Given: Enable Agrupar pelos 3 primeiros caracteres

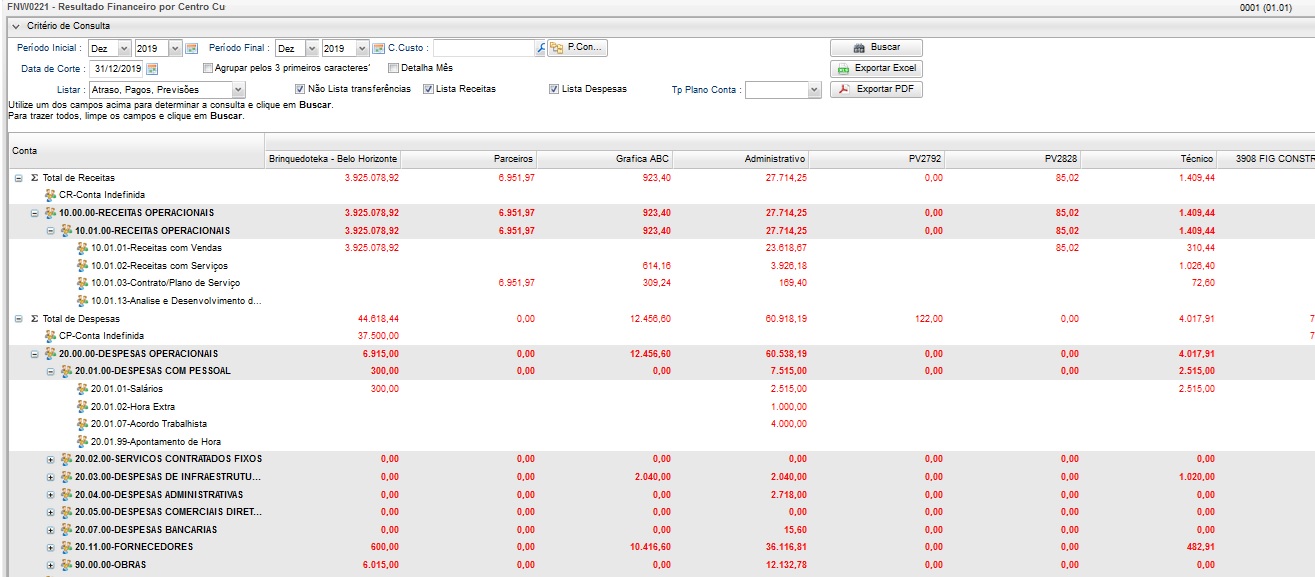Looking at the screenshot, I should pos(208,69).
